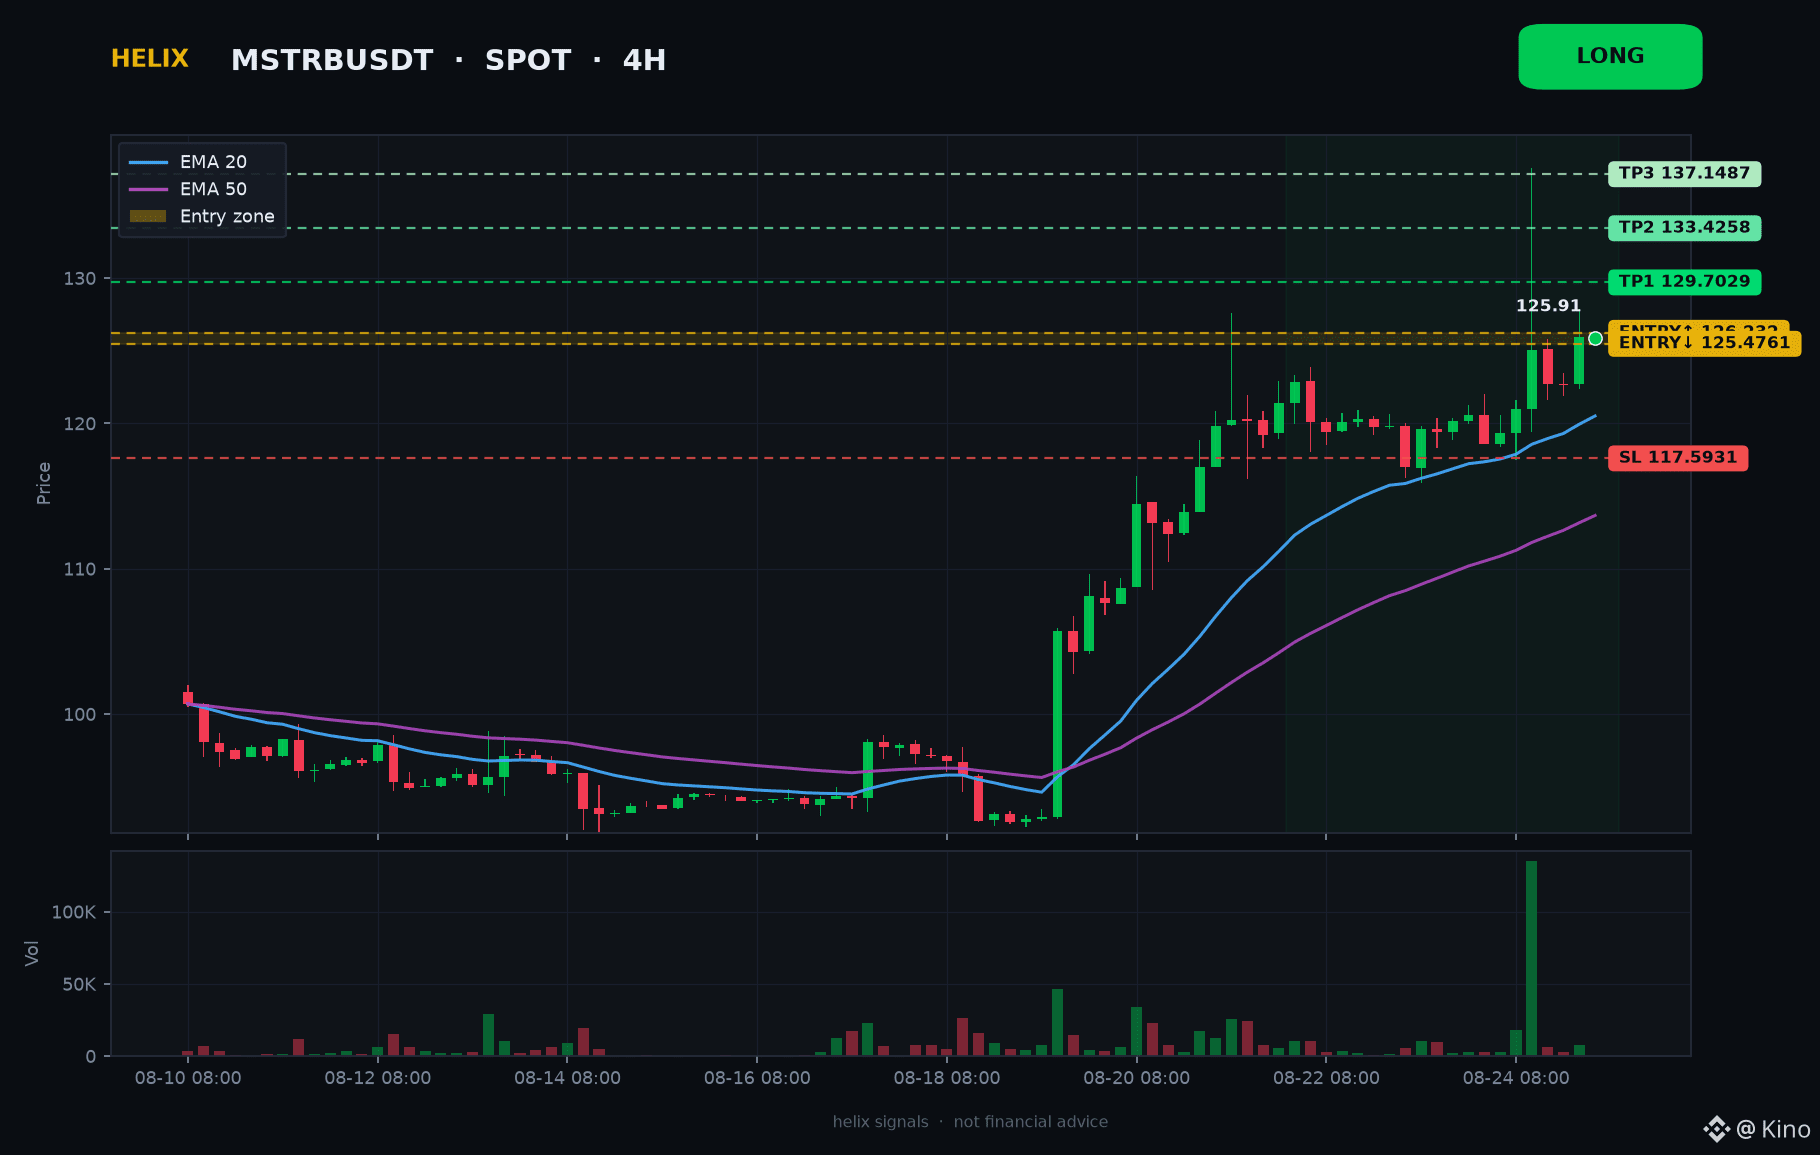This screenshot has width=1820, height=1155.
Task: Click the 08-10 08:00 date label
Action: [x=188, y=1078]
